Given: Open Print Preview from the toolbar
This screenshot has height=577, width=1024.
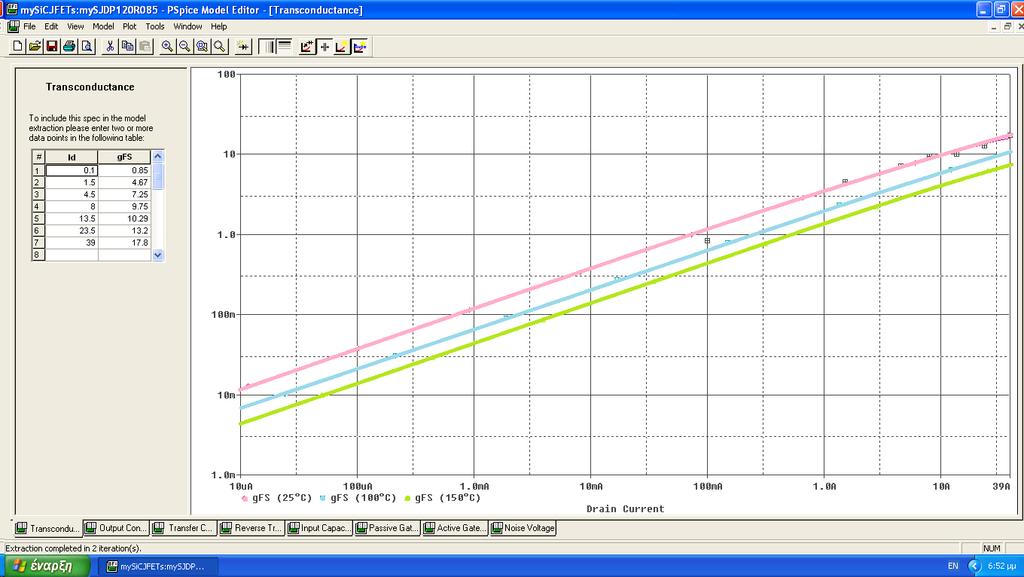Looking at the screenshot, I should tap(87, 46).
